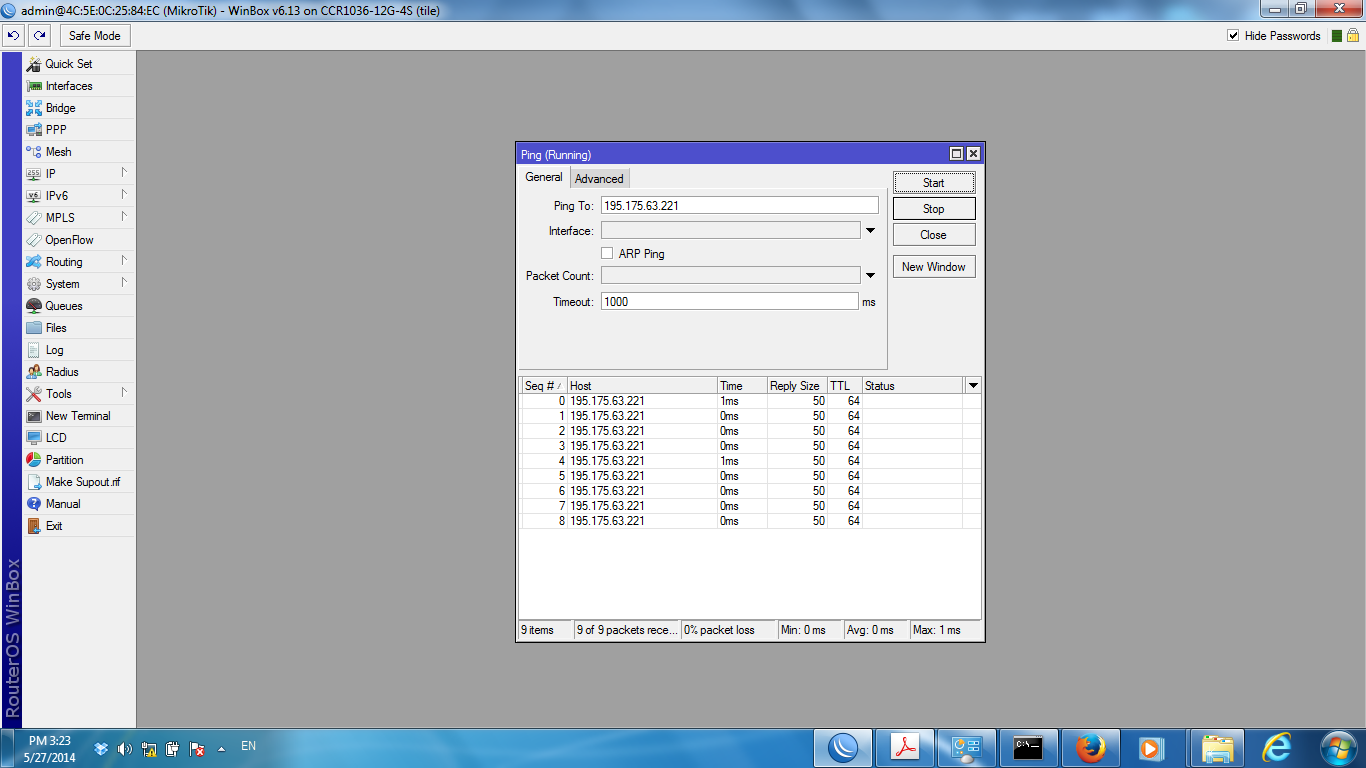The width and height of the screenshot is (1366, 768).
Task: Click the "Max: 1 ms" status entry
Action: [945, 630]
